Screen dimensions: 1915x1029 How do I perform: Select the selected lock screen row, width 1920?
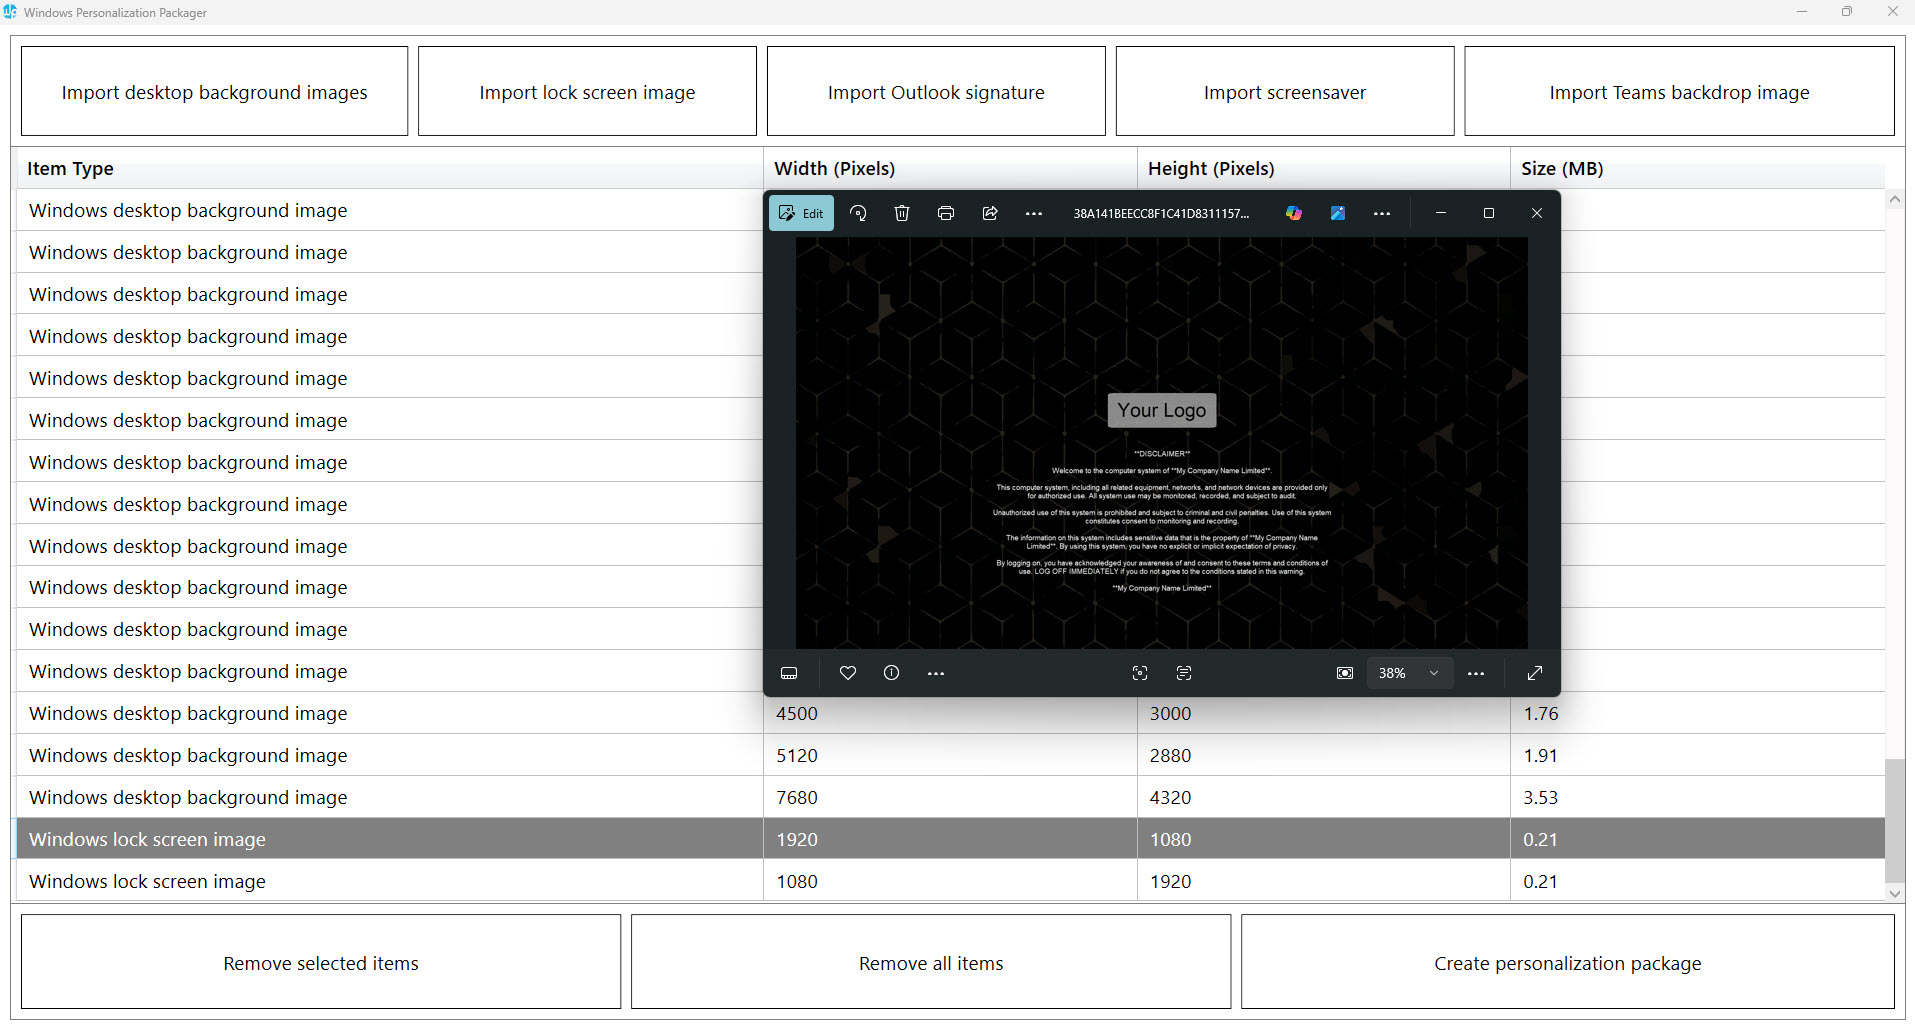point(951,839)
